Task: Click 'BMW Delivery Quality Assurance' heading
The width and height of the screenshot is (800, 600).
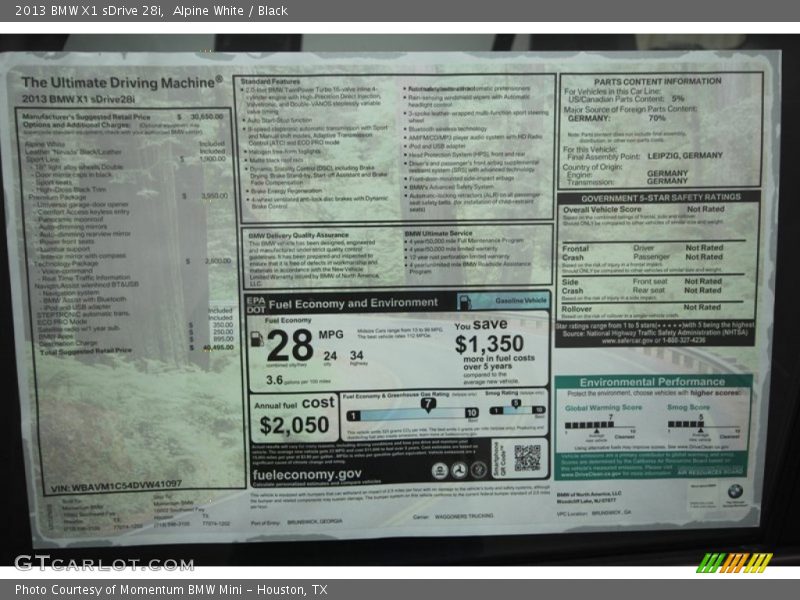Action: coord(298,235)
